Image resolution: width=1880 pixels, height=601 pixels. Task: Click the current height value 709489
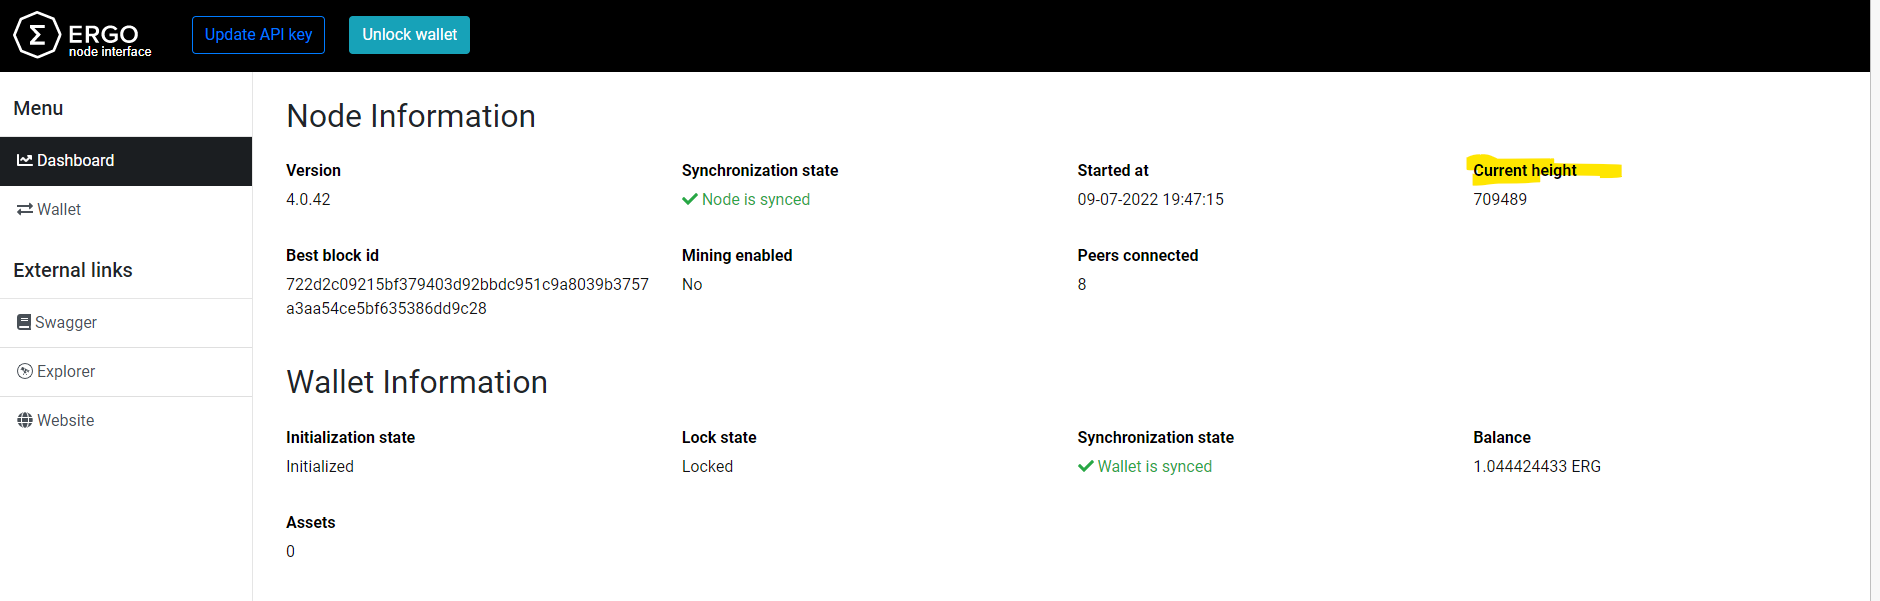click(x=1500, y=199)
